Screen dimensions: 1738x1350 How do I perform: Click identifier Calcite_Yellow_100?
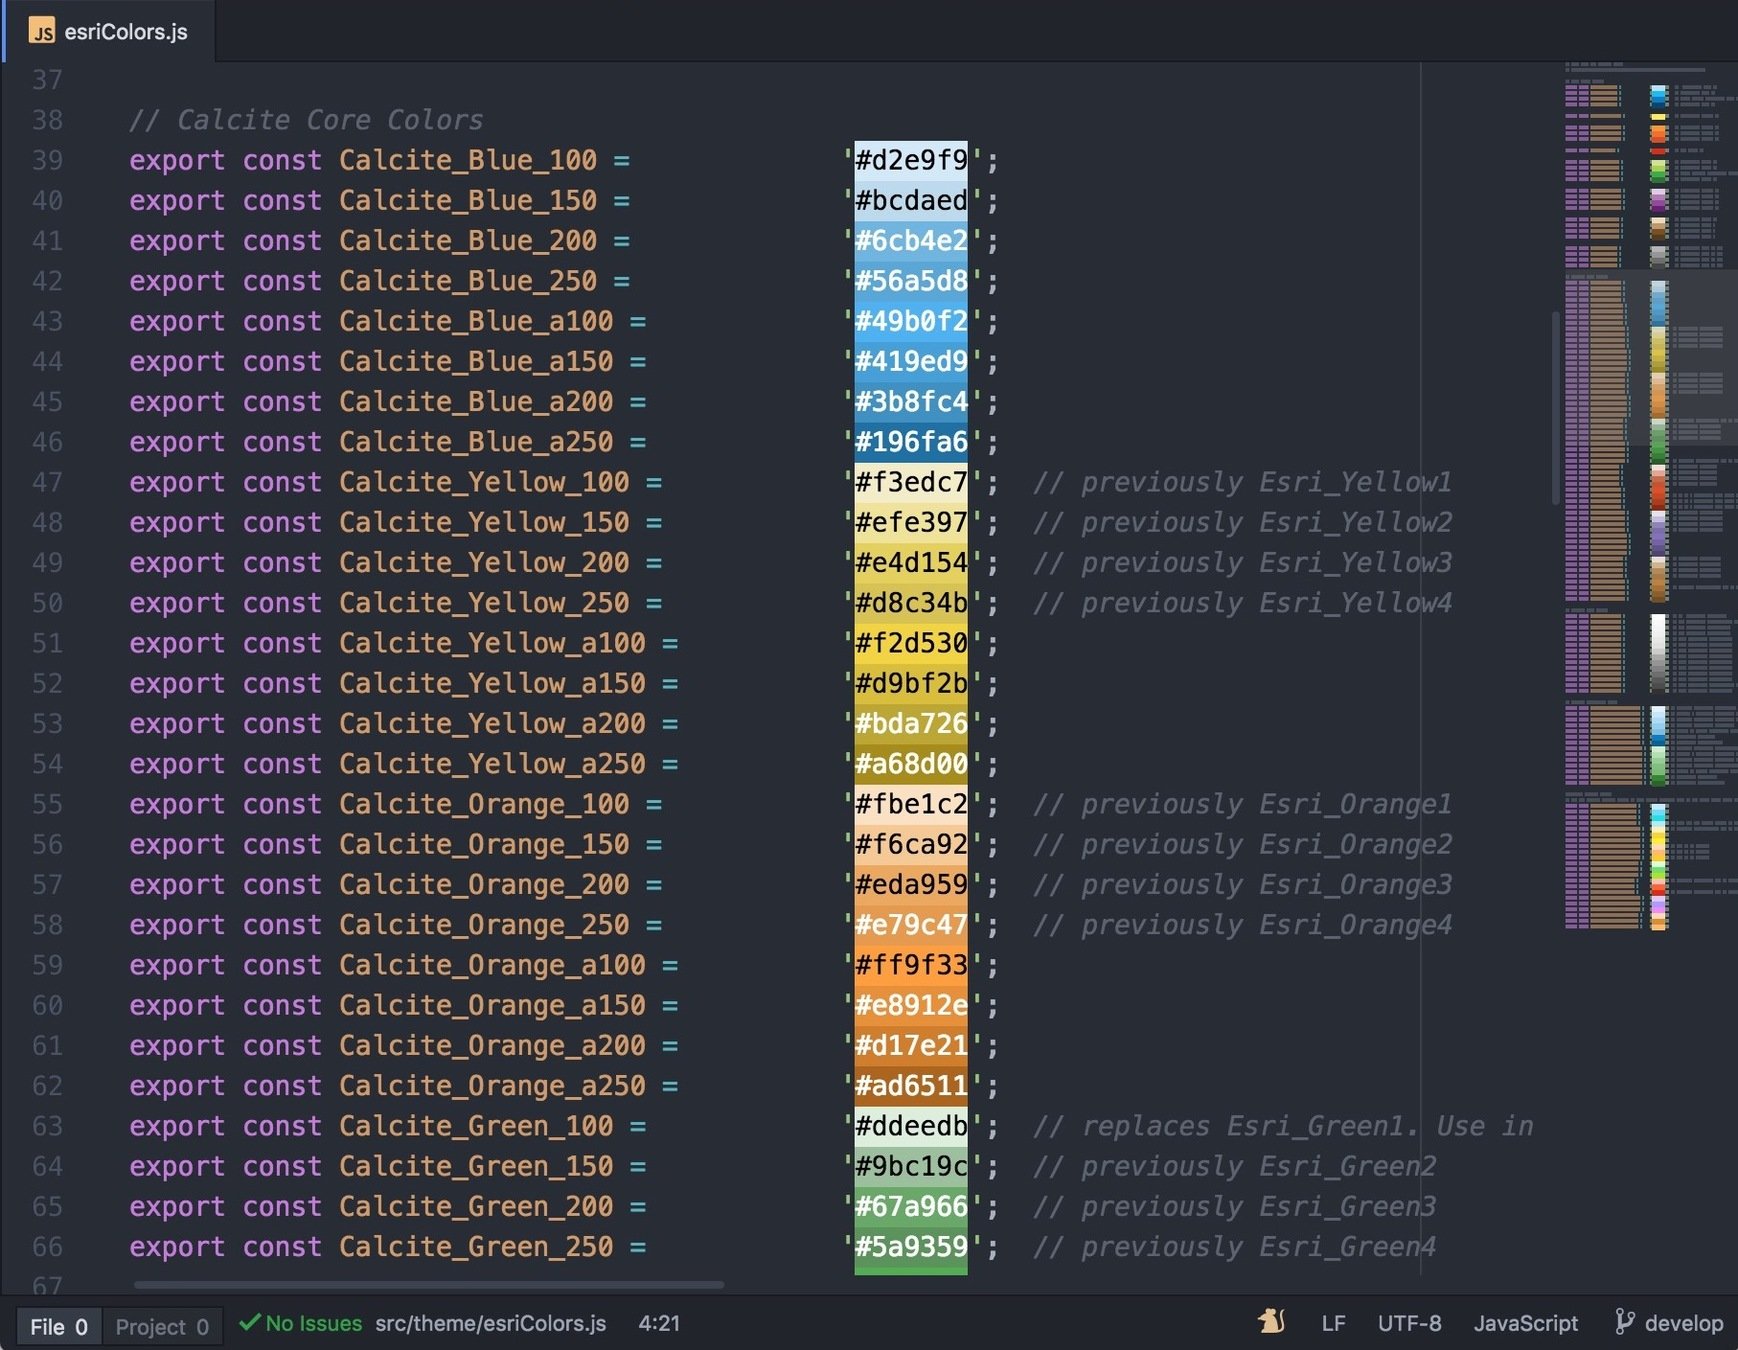[484, 482]
